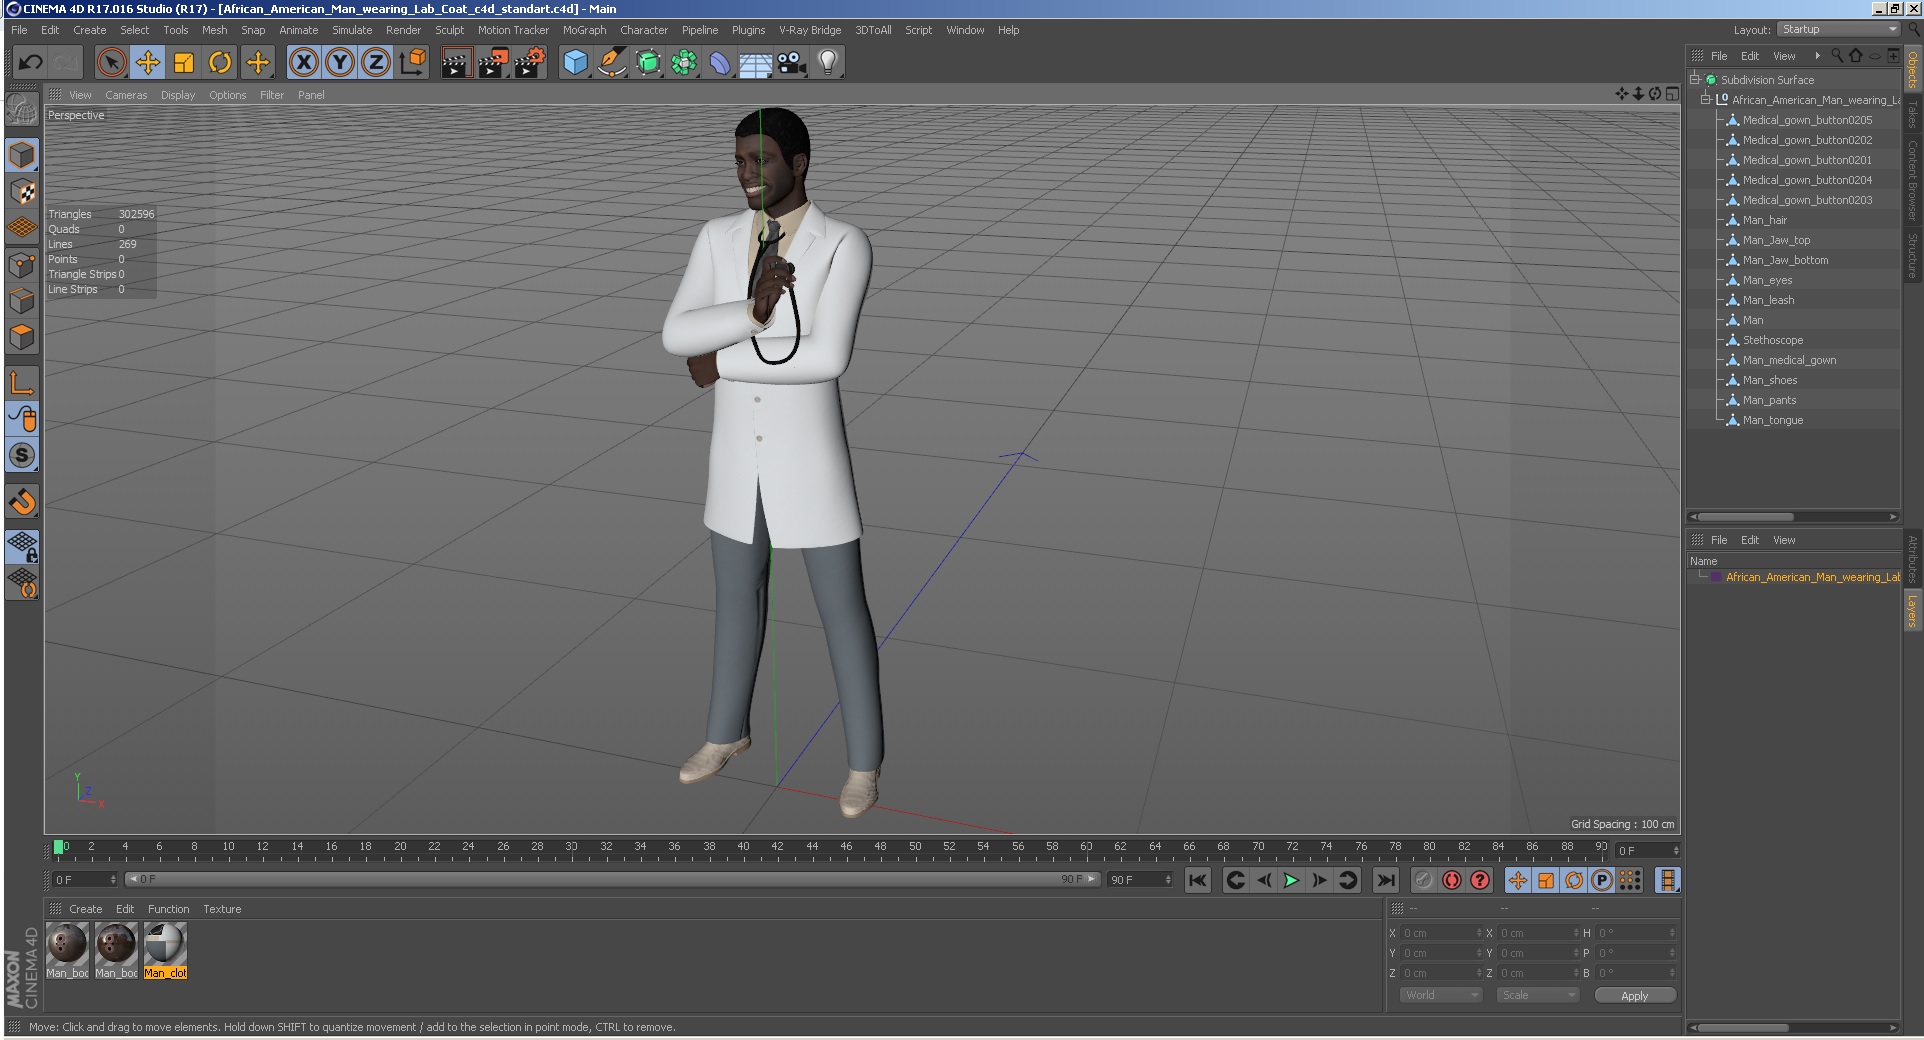Image resolution: width=1924 pixels, height=1040 pixels.
Task: Open viewport Display menu
Action: tap(178, 95)
